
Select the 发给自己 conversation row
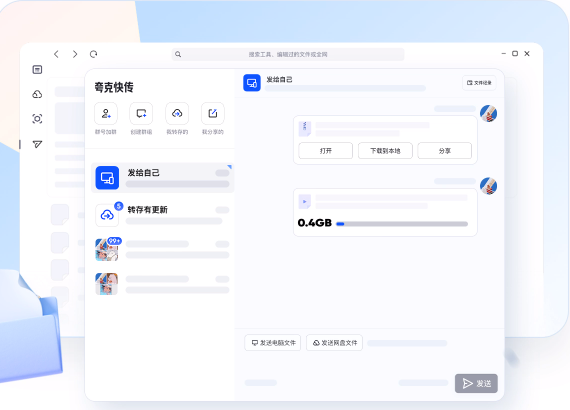162,178
